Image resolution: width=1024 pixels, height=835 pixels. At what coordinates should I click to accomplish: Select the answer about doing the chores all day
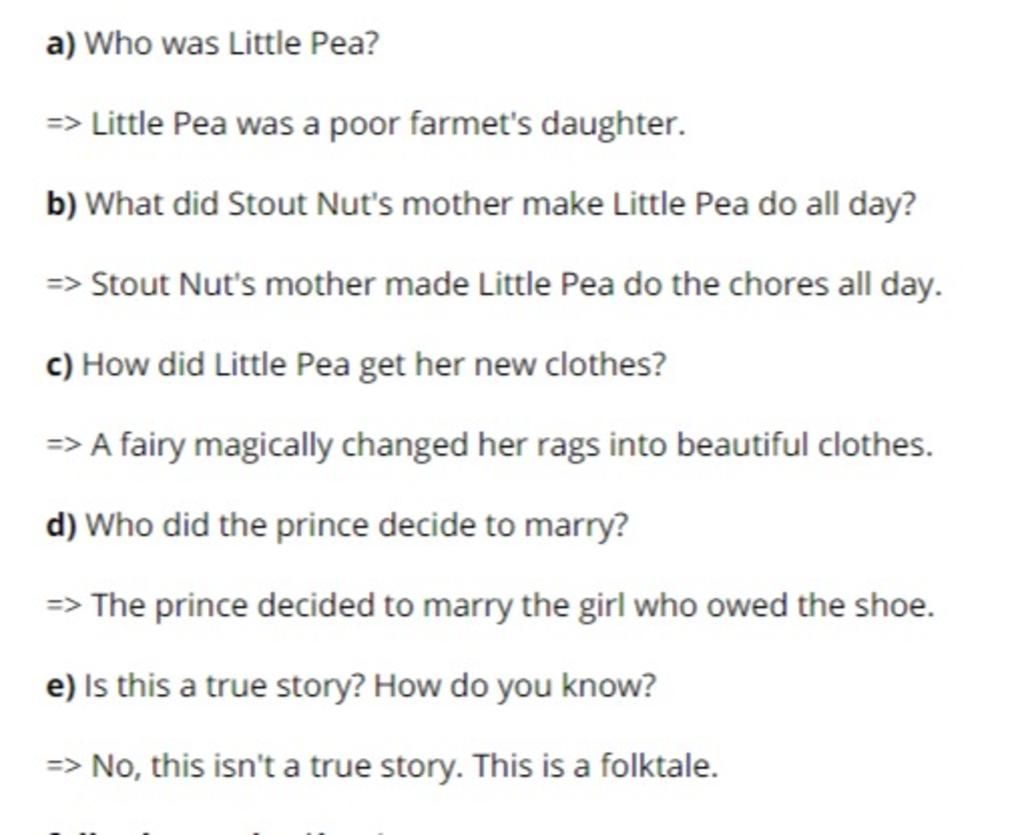(x=516, y=285)
